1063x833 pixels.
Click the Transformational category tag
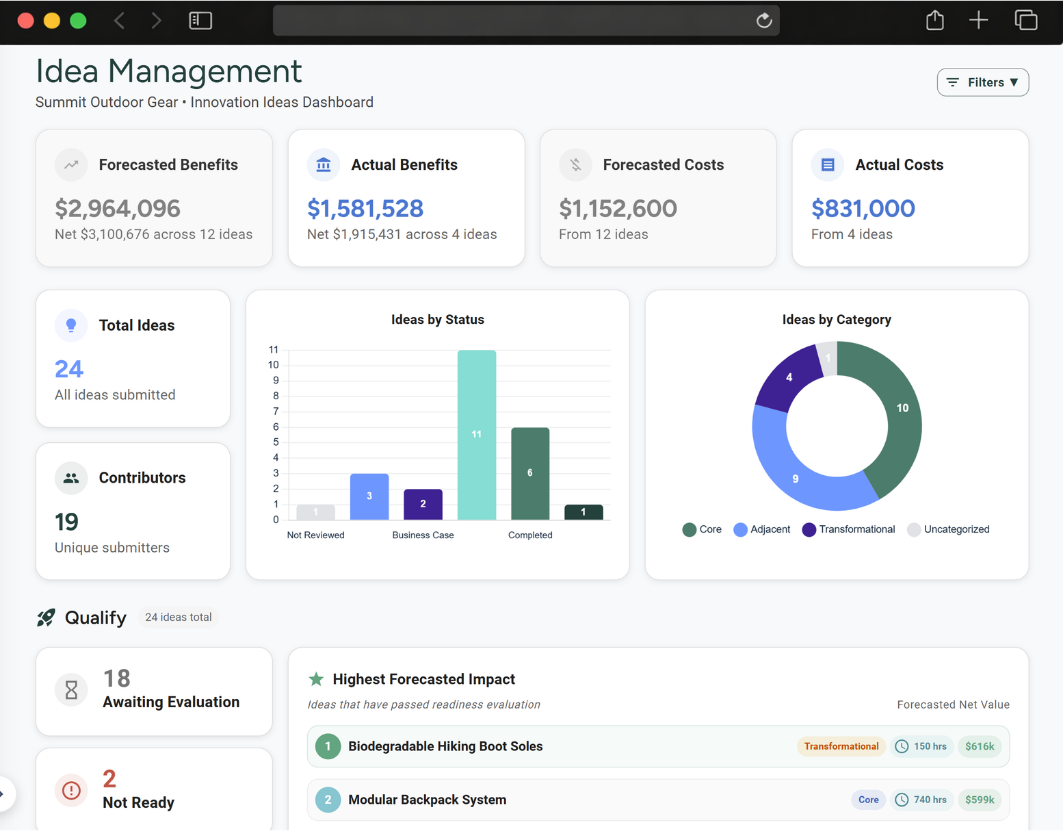(841, 746)
